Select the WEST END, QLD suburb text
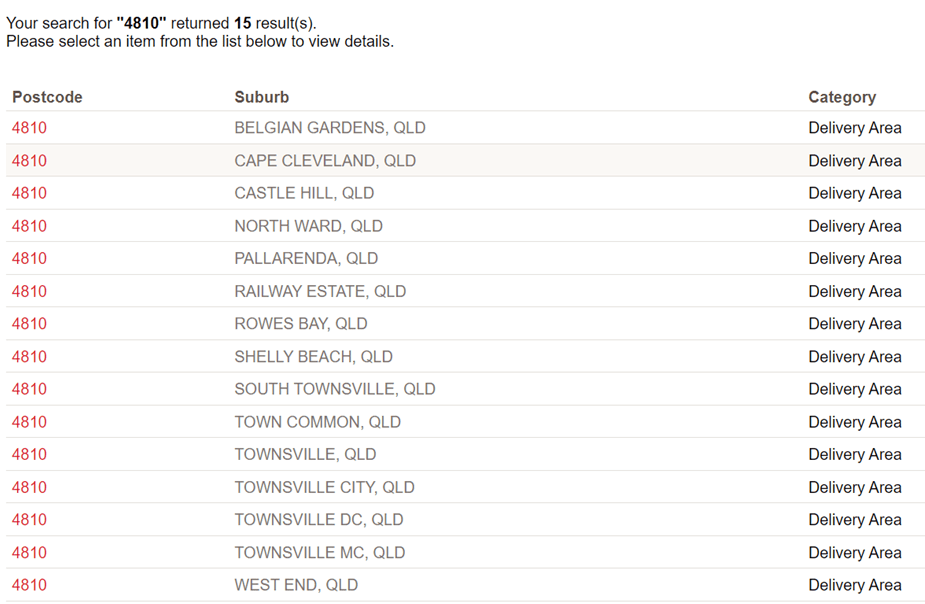The image size is (925, 604). click(296, 585)
